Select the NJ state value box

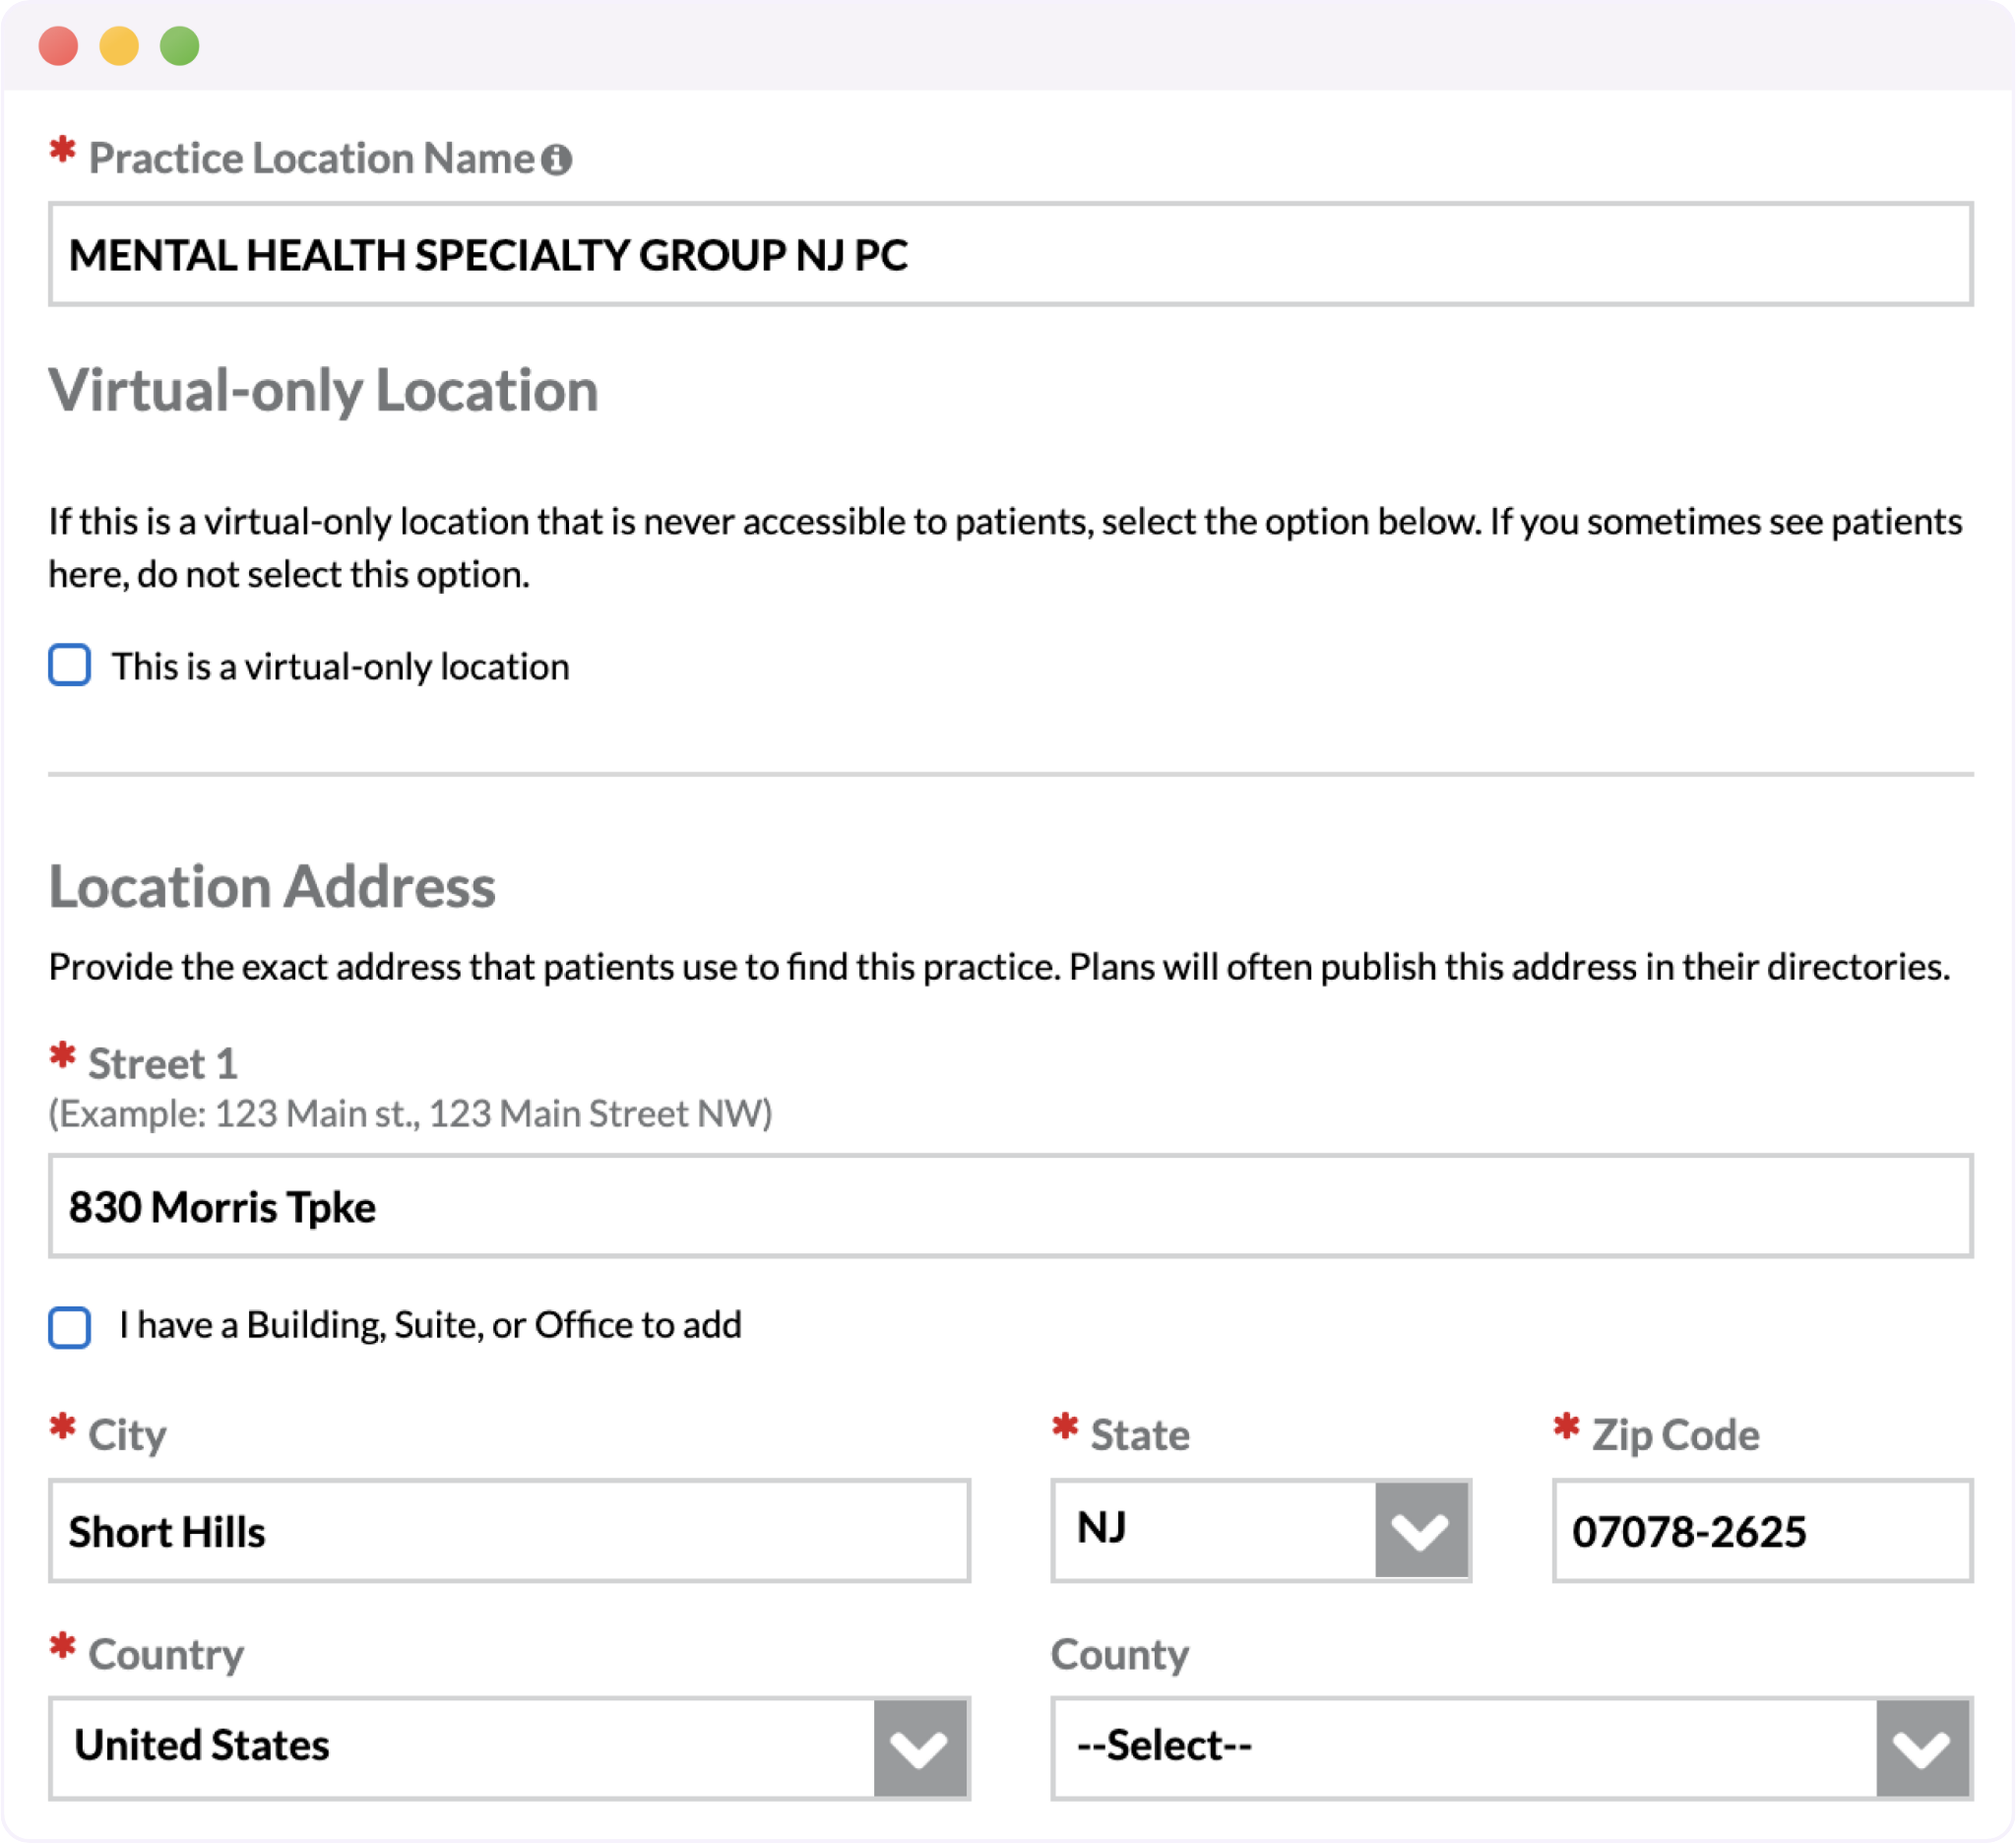tap(1214, 1530)
